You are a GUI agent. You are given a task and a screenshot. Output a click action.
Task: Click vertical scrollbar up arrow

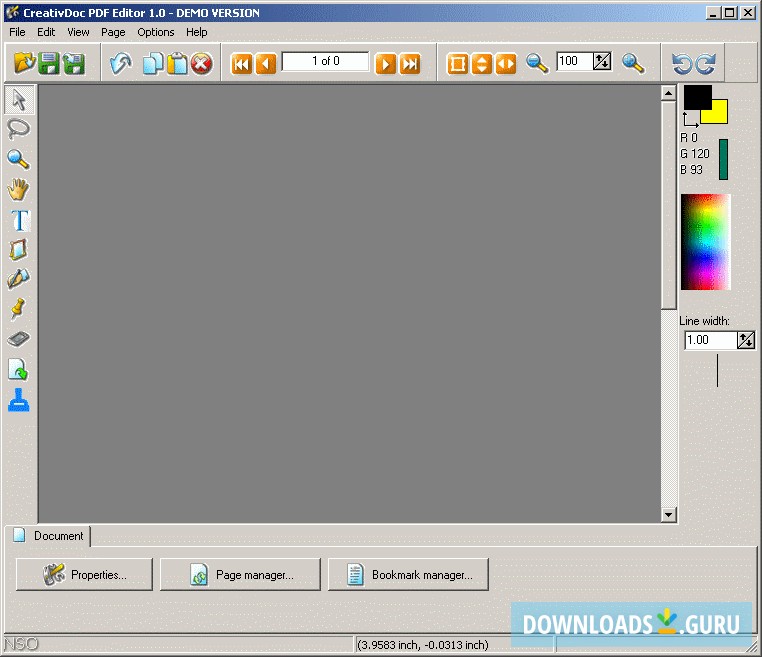(x=669, y=93)
